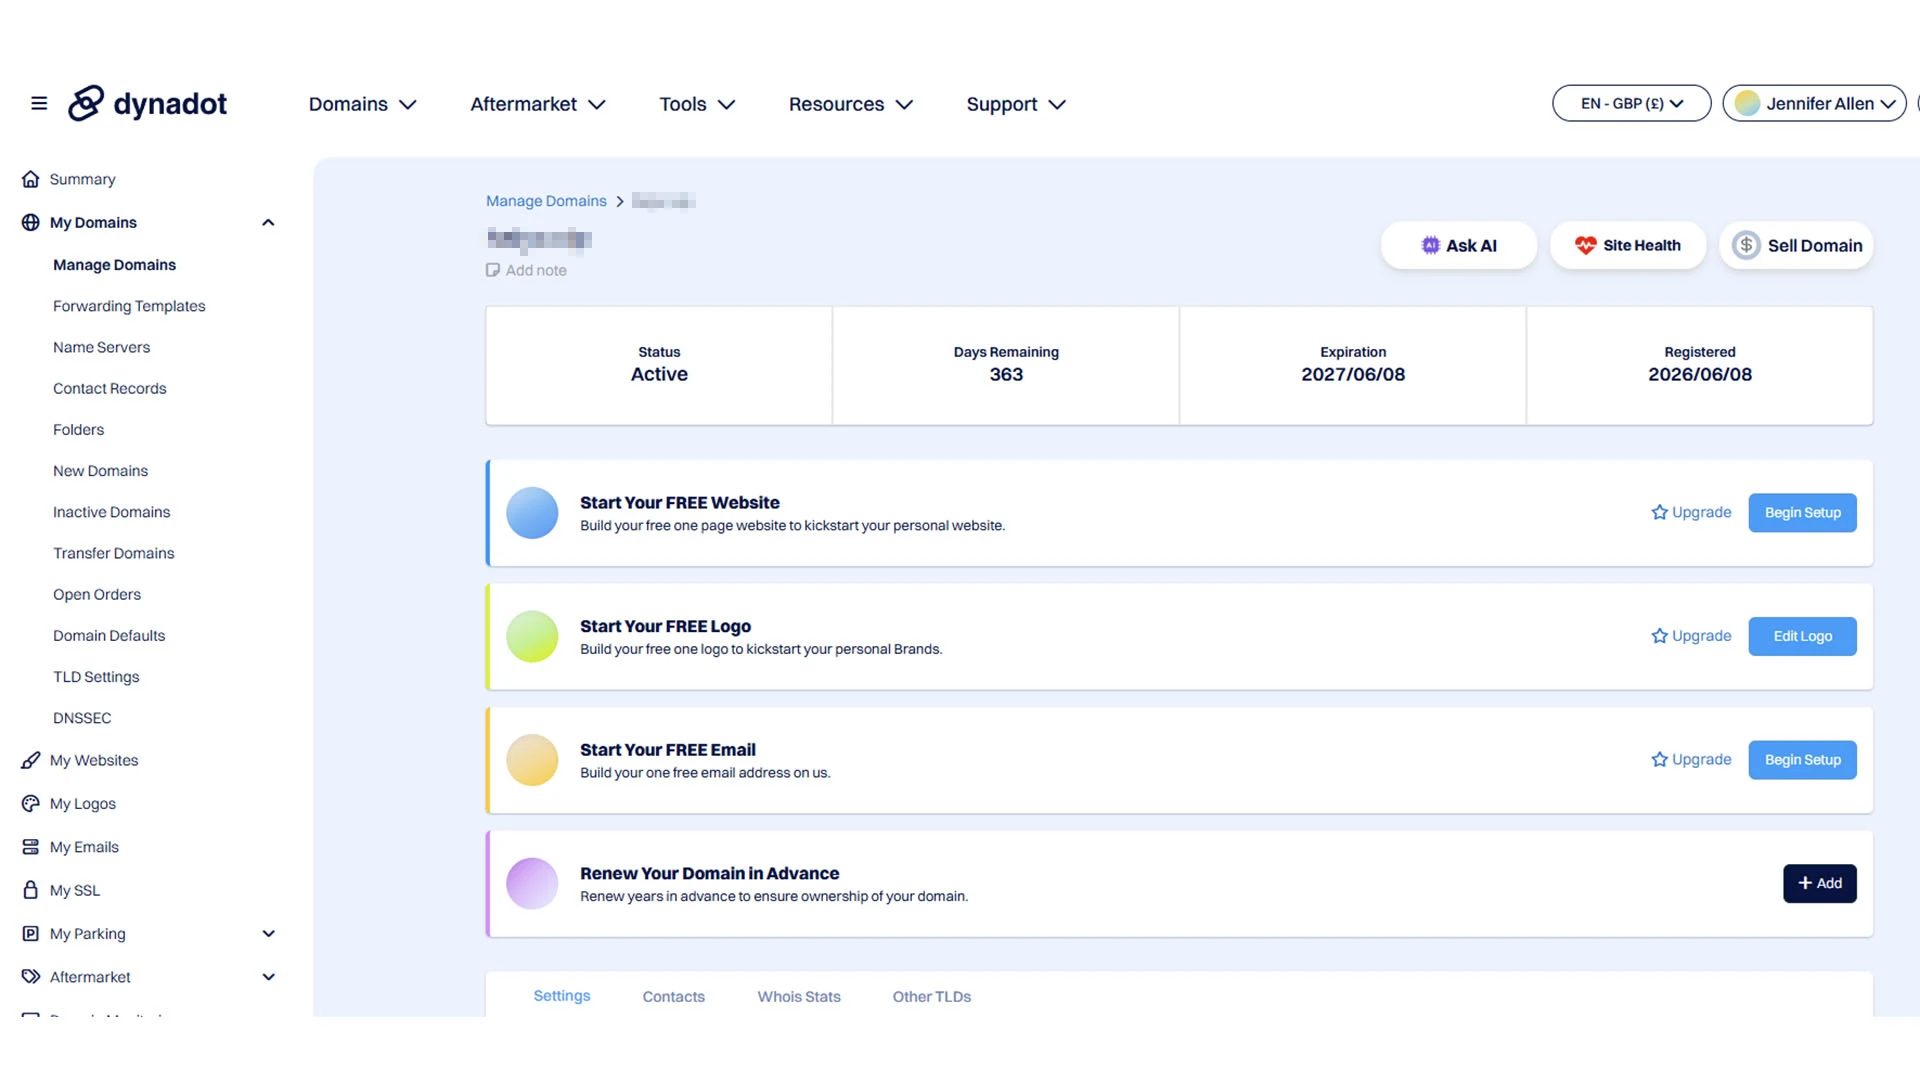Click Add to renew domain in advance

[1819, 883]
